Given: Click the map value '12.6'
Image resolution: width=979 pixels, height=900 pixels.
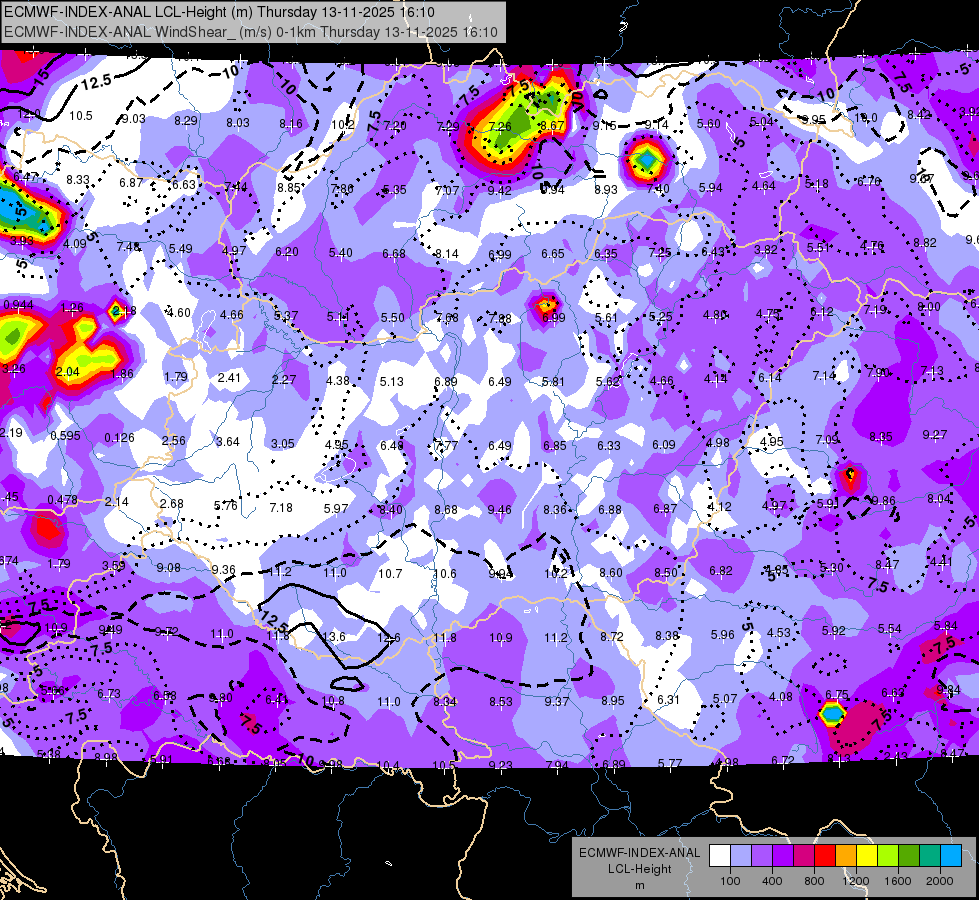Looking at the screenshot, I should tap(388, 638).
